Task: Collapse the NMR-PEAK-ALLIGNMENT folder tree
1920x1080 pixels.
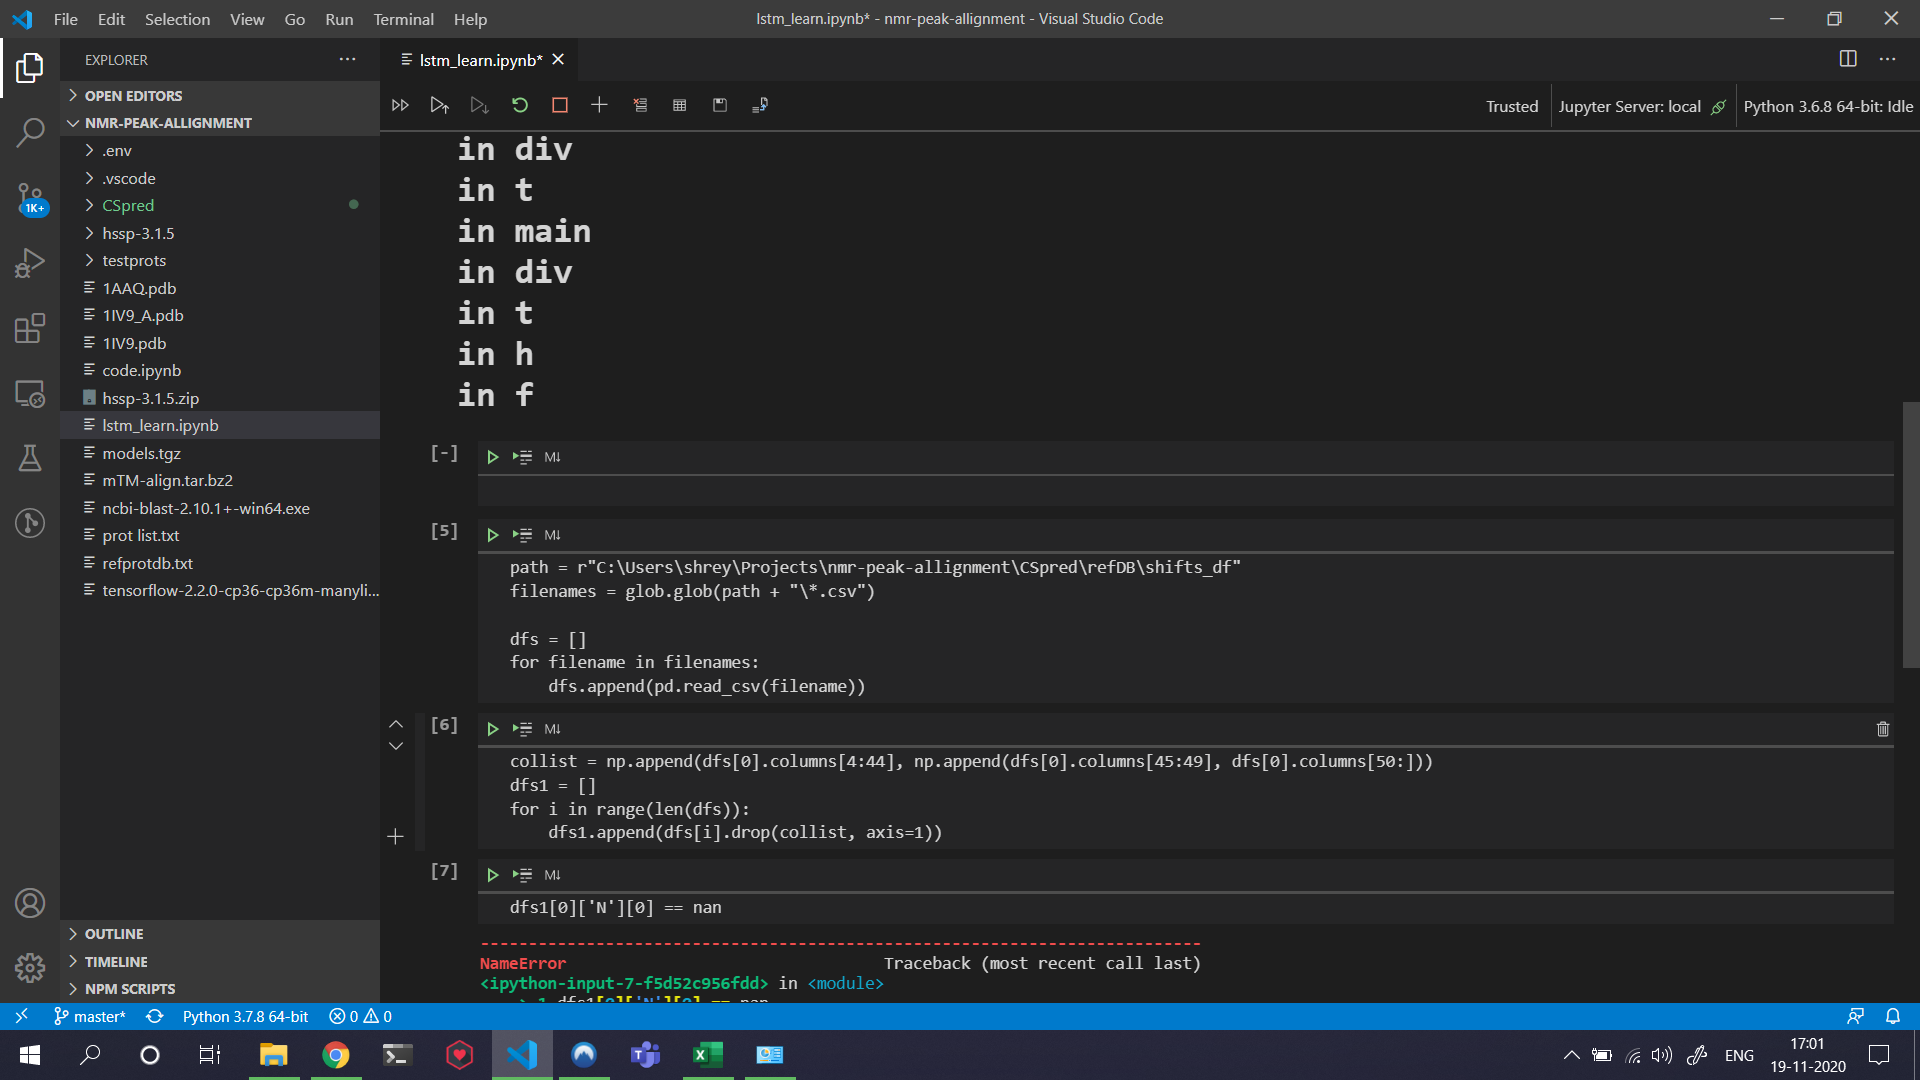Action: [168, 123]
